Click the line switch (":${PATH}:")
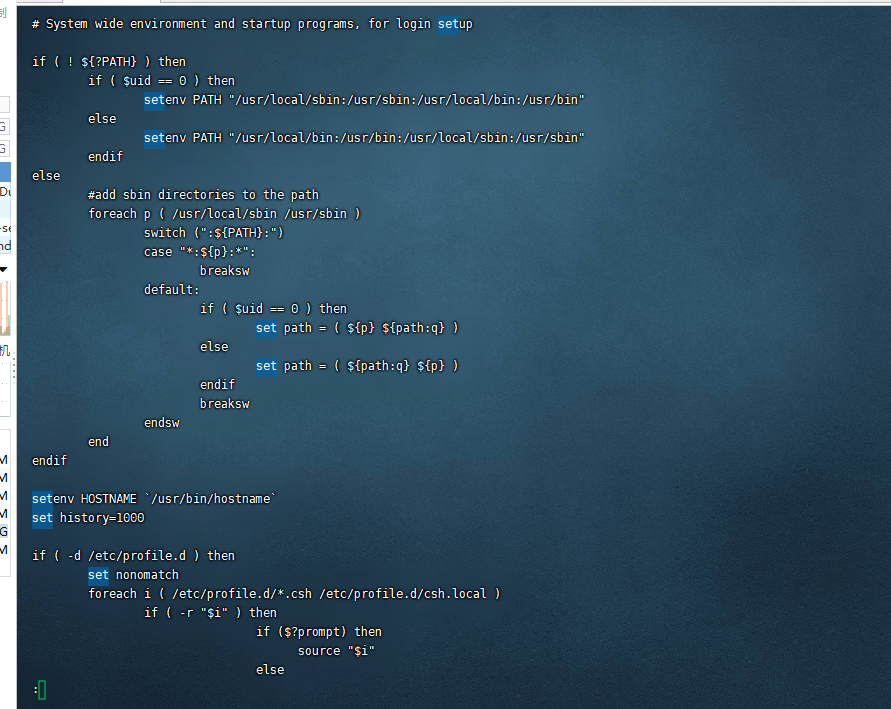This screenshot has width=891, height=709. (214, 233)
